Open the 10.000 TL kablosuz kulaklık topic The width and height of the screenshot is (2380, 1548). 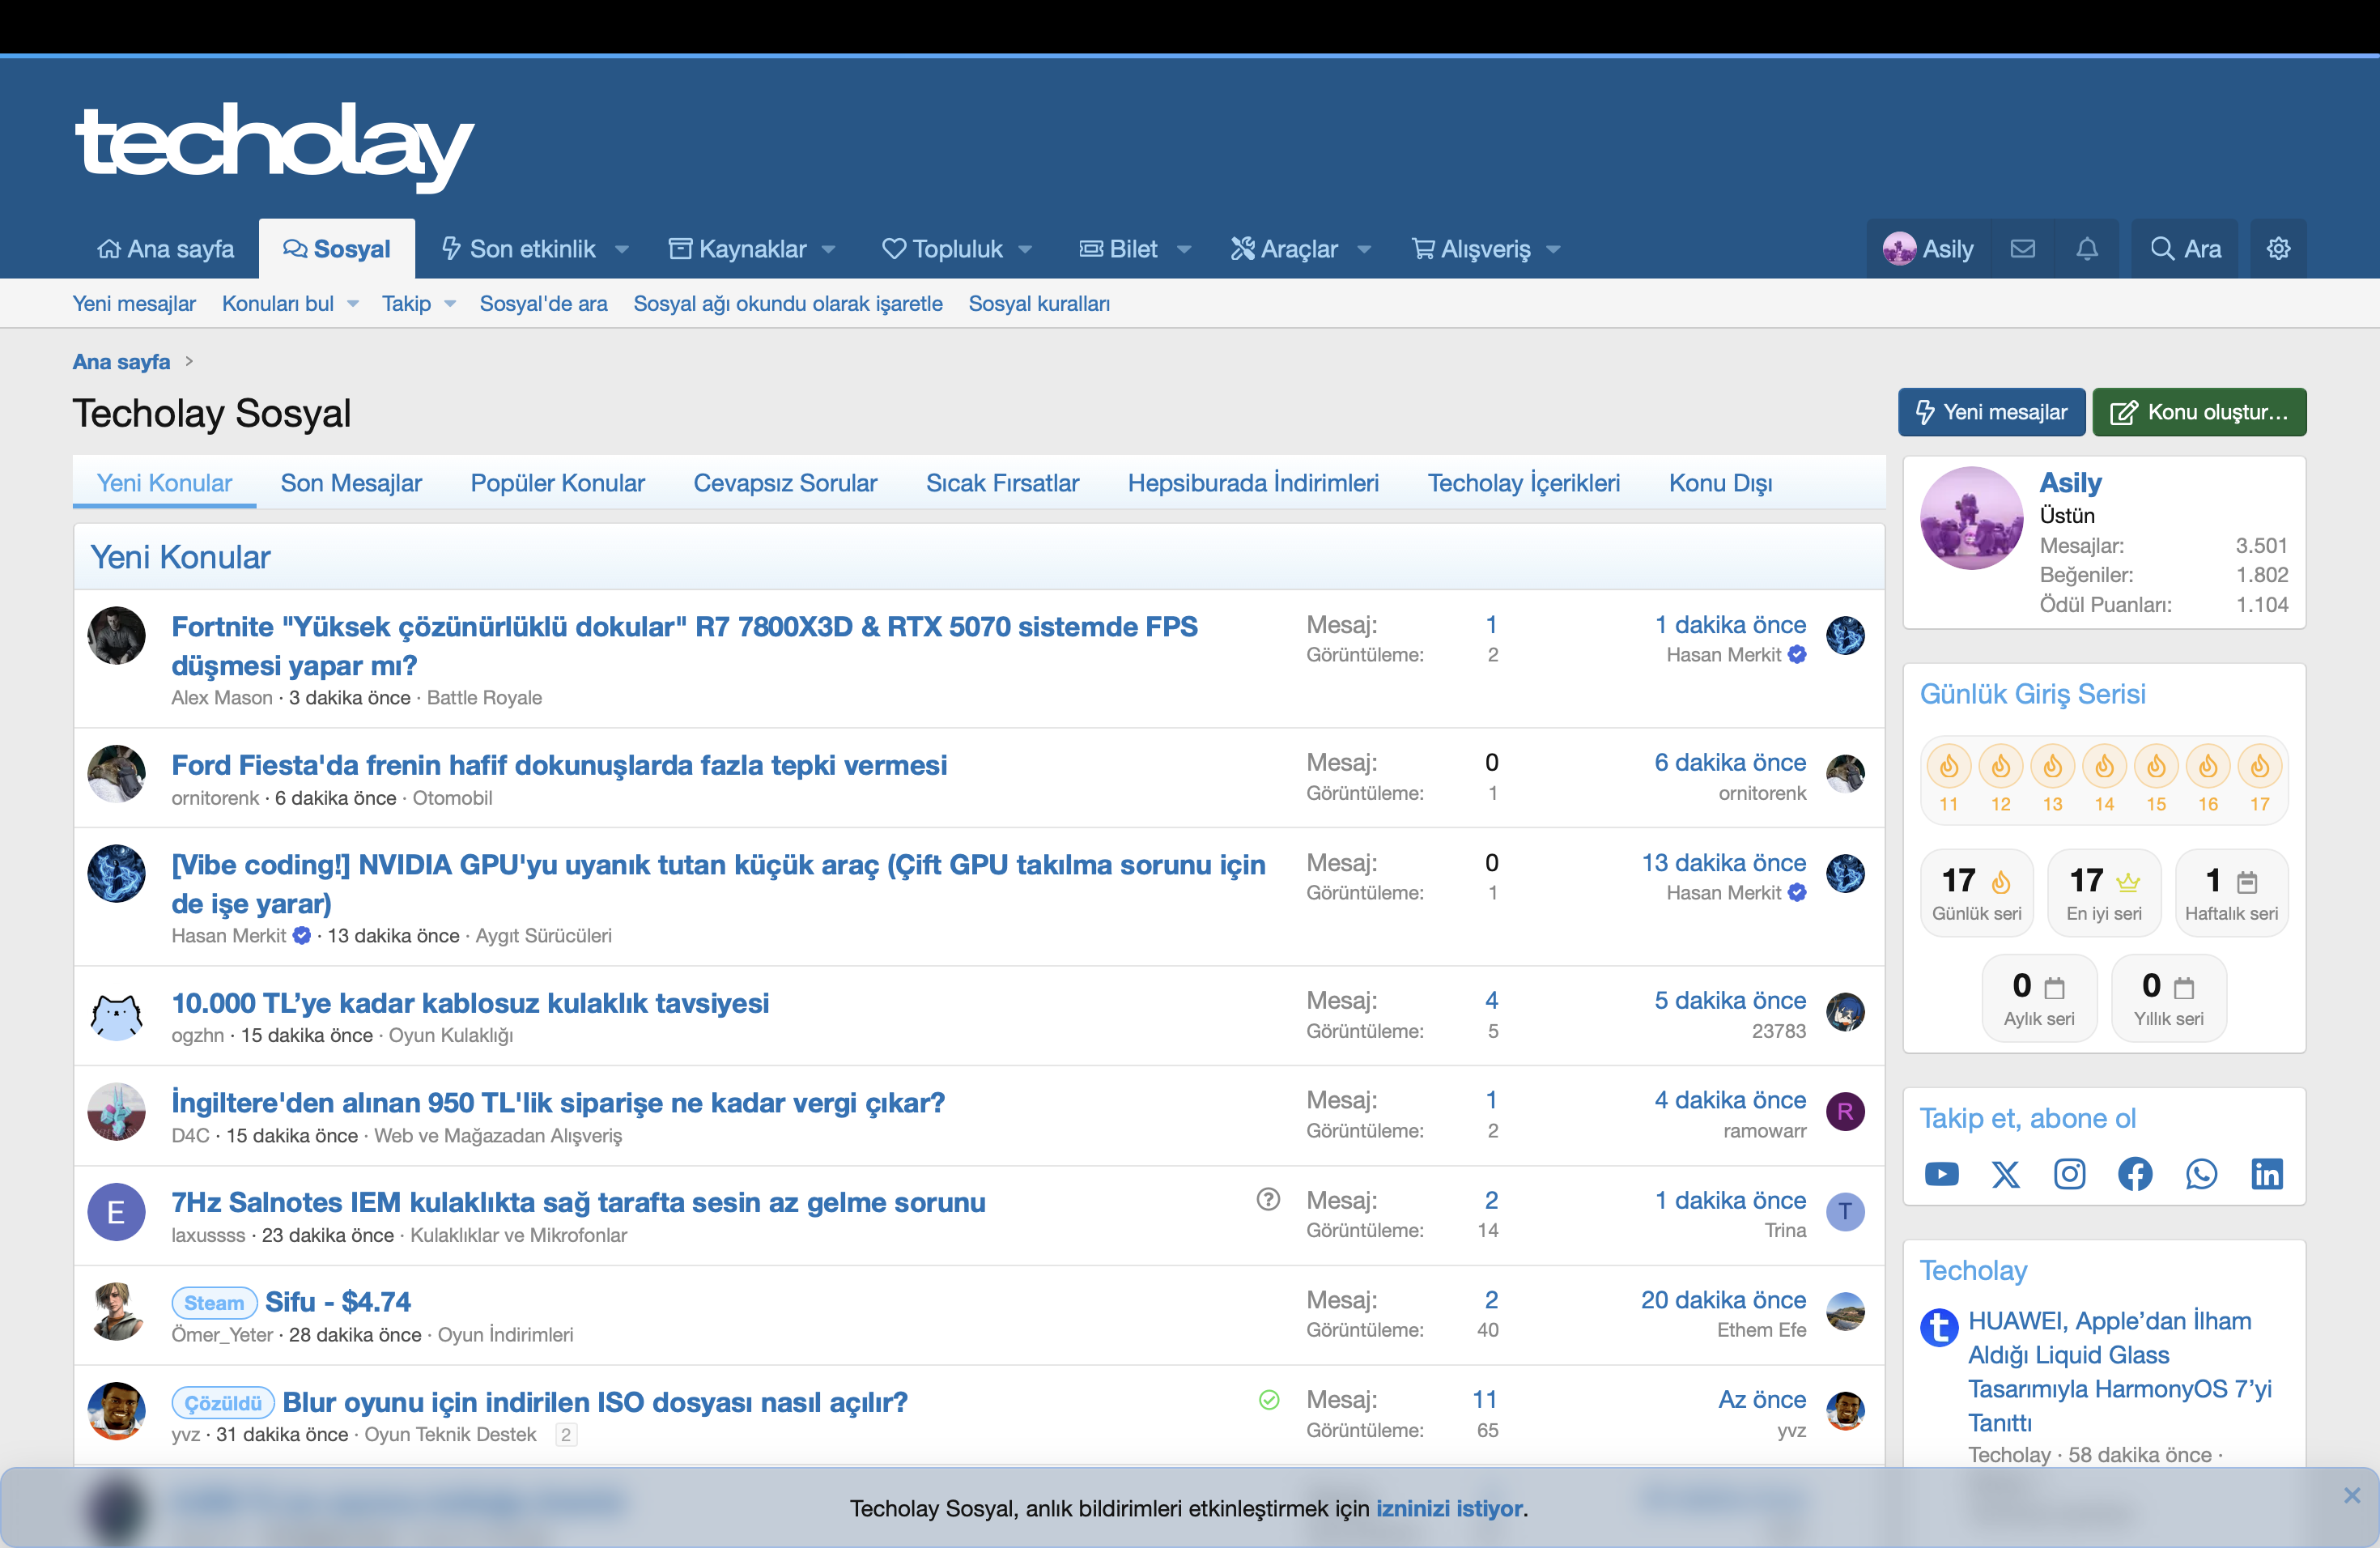(x=470, y=1003)
